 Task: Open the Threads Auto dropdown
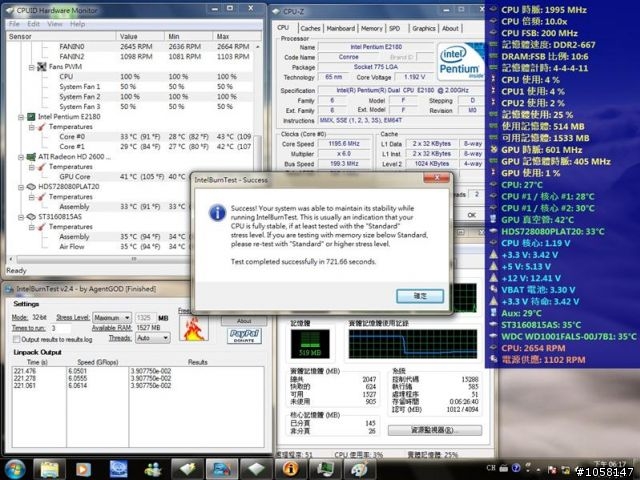(152, 338)
